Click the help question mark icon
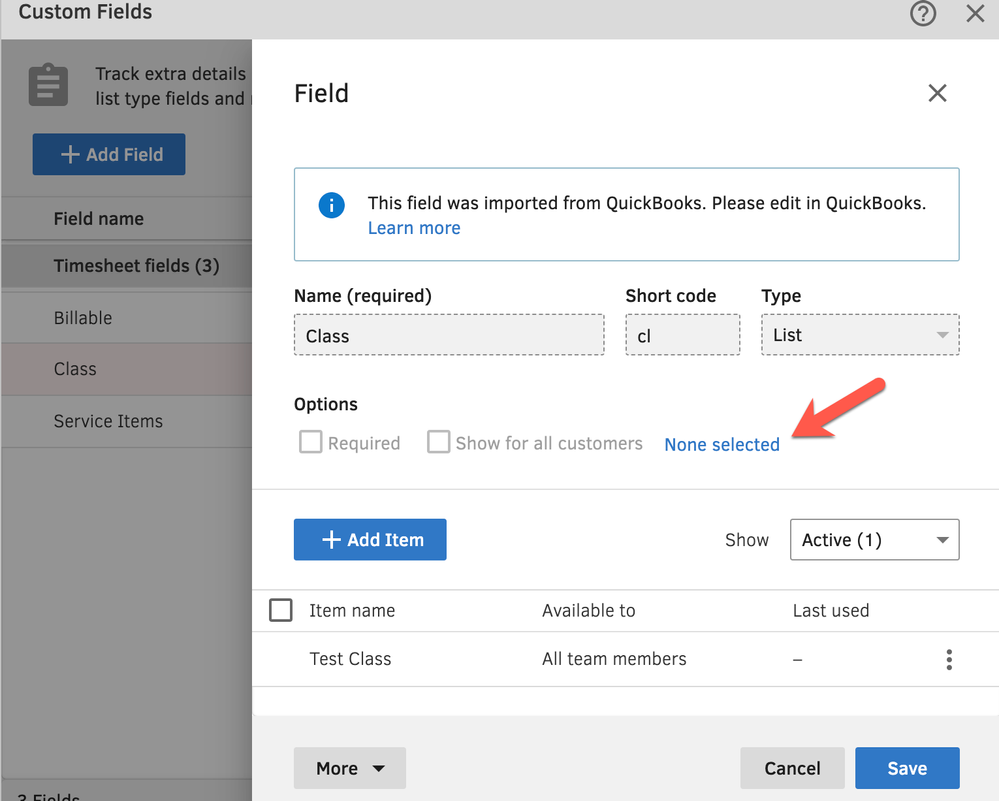This screenshot has height=801, width=999. tap(923, 14)
